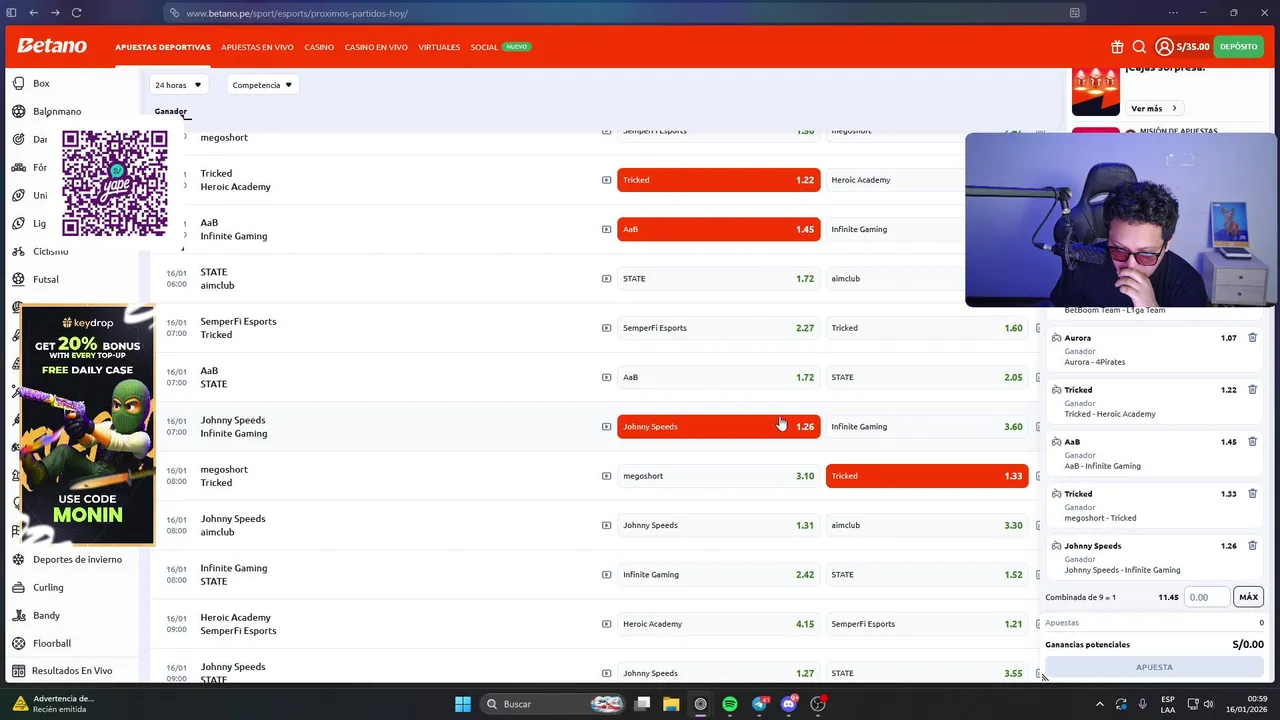
Task: Click MÁX stake button
Action: point(1248,597)
